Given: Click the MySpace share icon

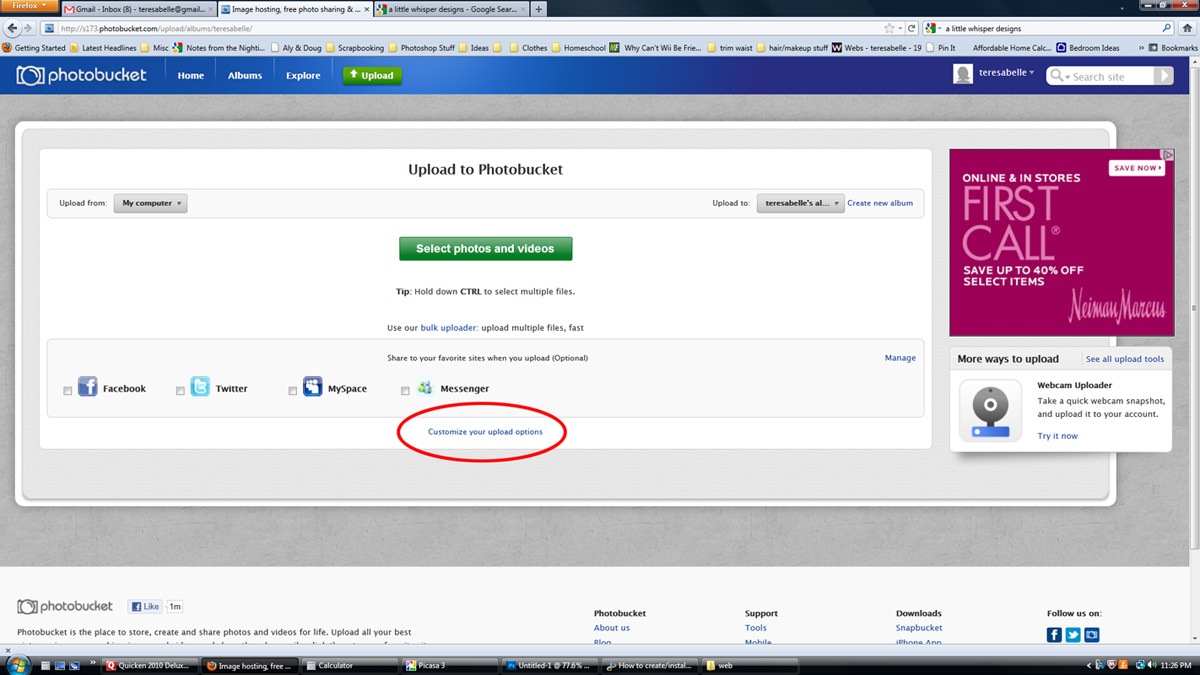Looking at the screenshot, I should point(312,388).
